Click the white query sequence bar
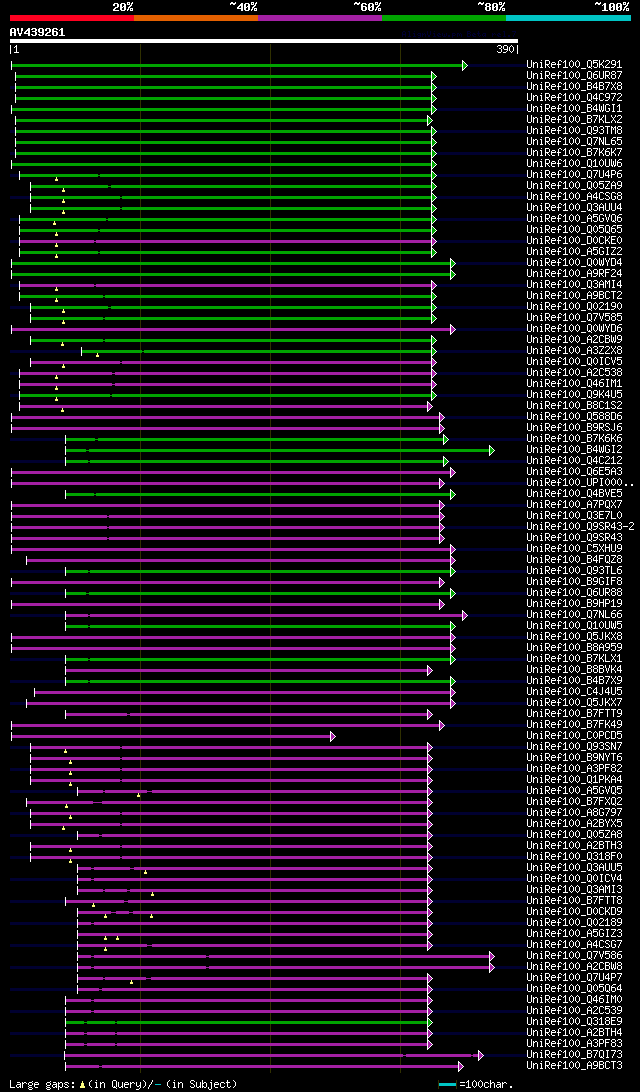The width and height of the screenshot is (640, 1092). click(x=264, y=40)
